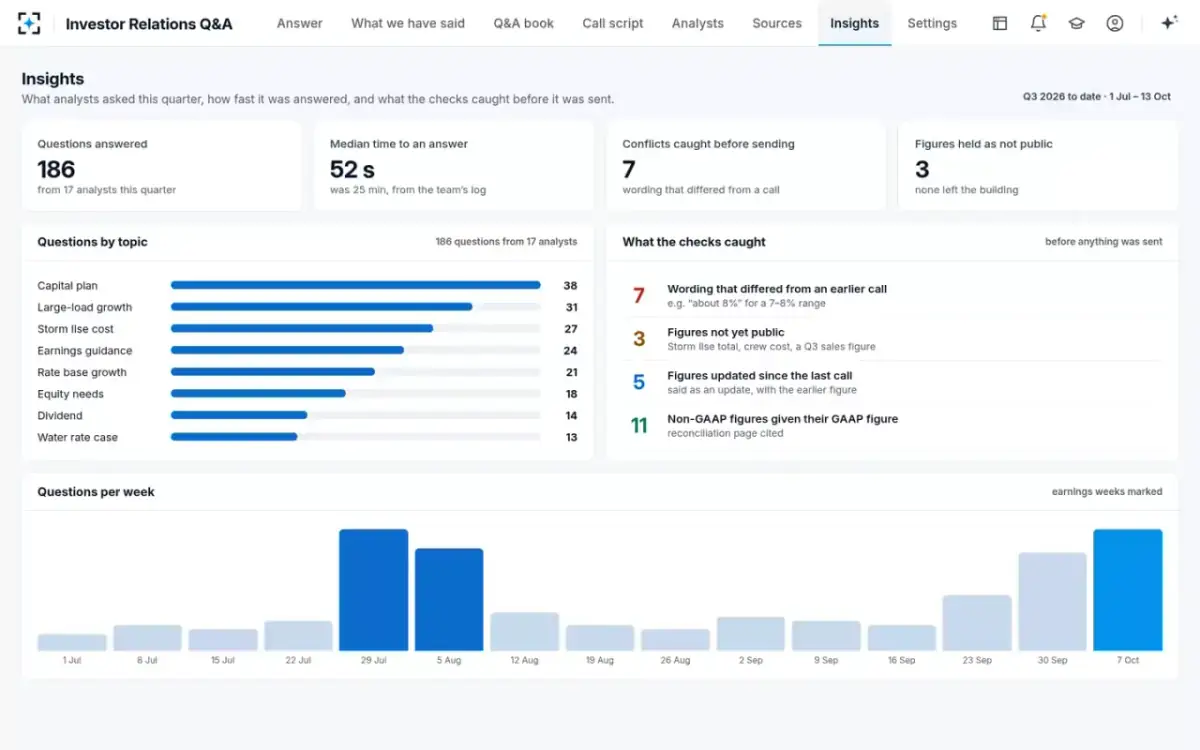Click the before anything was sent note
The height and width of the screenshot is (750, 1200).
click(x=1104, y=242)
